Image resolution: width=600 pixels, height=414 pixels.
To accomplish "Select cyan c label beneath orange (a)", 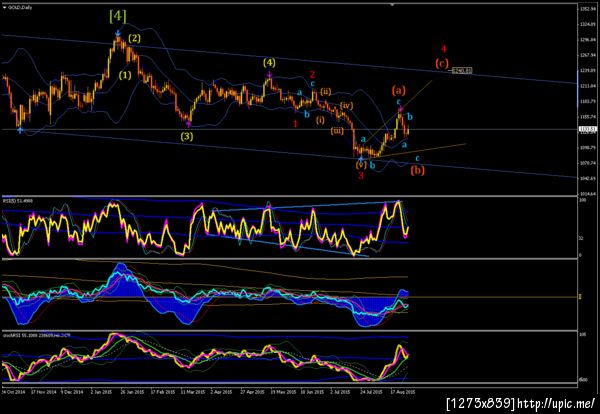I will click(x=398, y=101).
